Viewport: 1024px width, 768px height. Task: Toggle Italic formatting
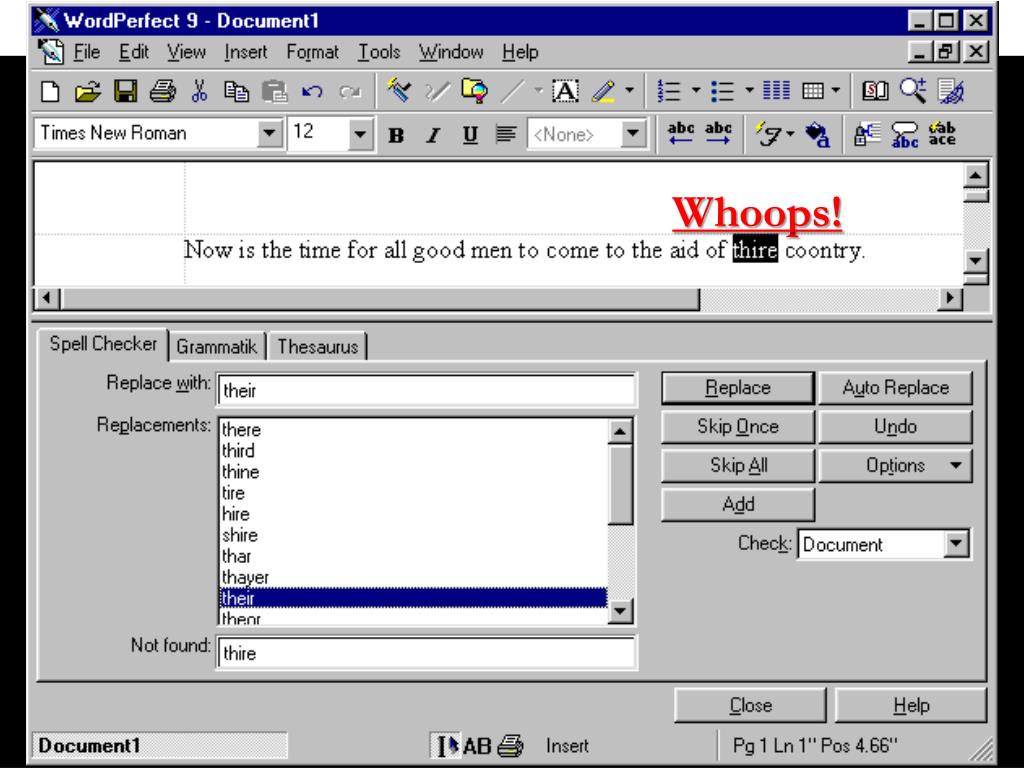pyautogui.click(x=432, y=135)
